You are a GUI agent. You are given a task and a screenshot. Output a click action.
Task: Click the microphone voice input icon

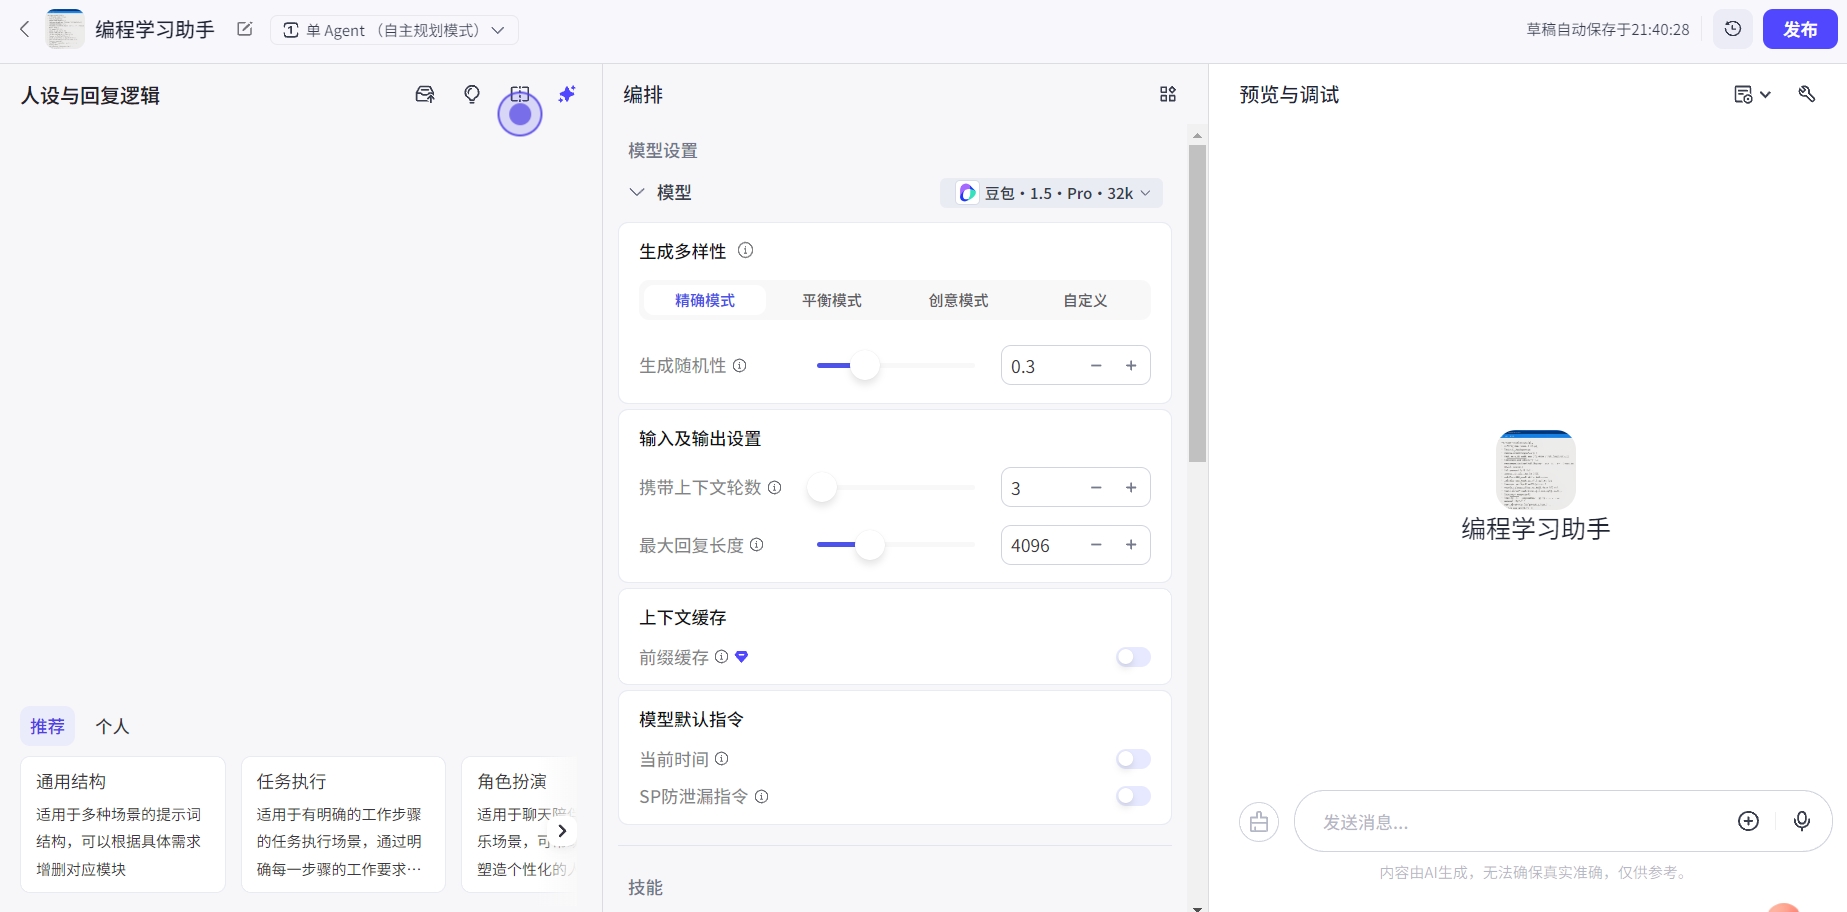coord(1802,821)
